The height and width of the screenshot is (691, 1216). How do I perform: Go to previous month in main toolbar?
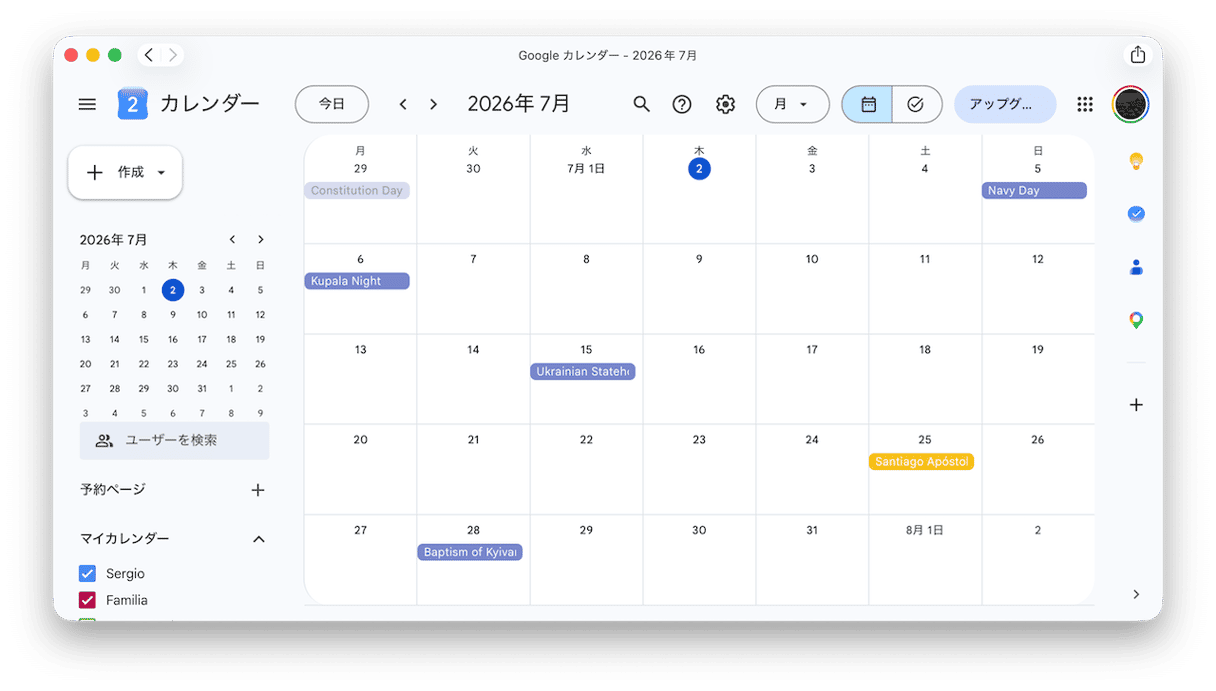pos(403,104)
